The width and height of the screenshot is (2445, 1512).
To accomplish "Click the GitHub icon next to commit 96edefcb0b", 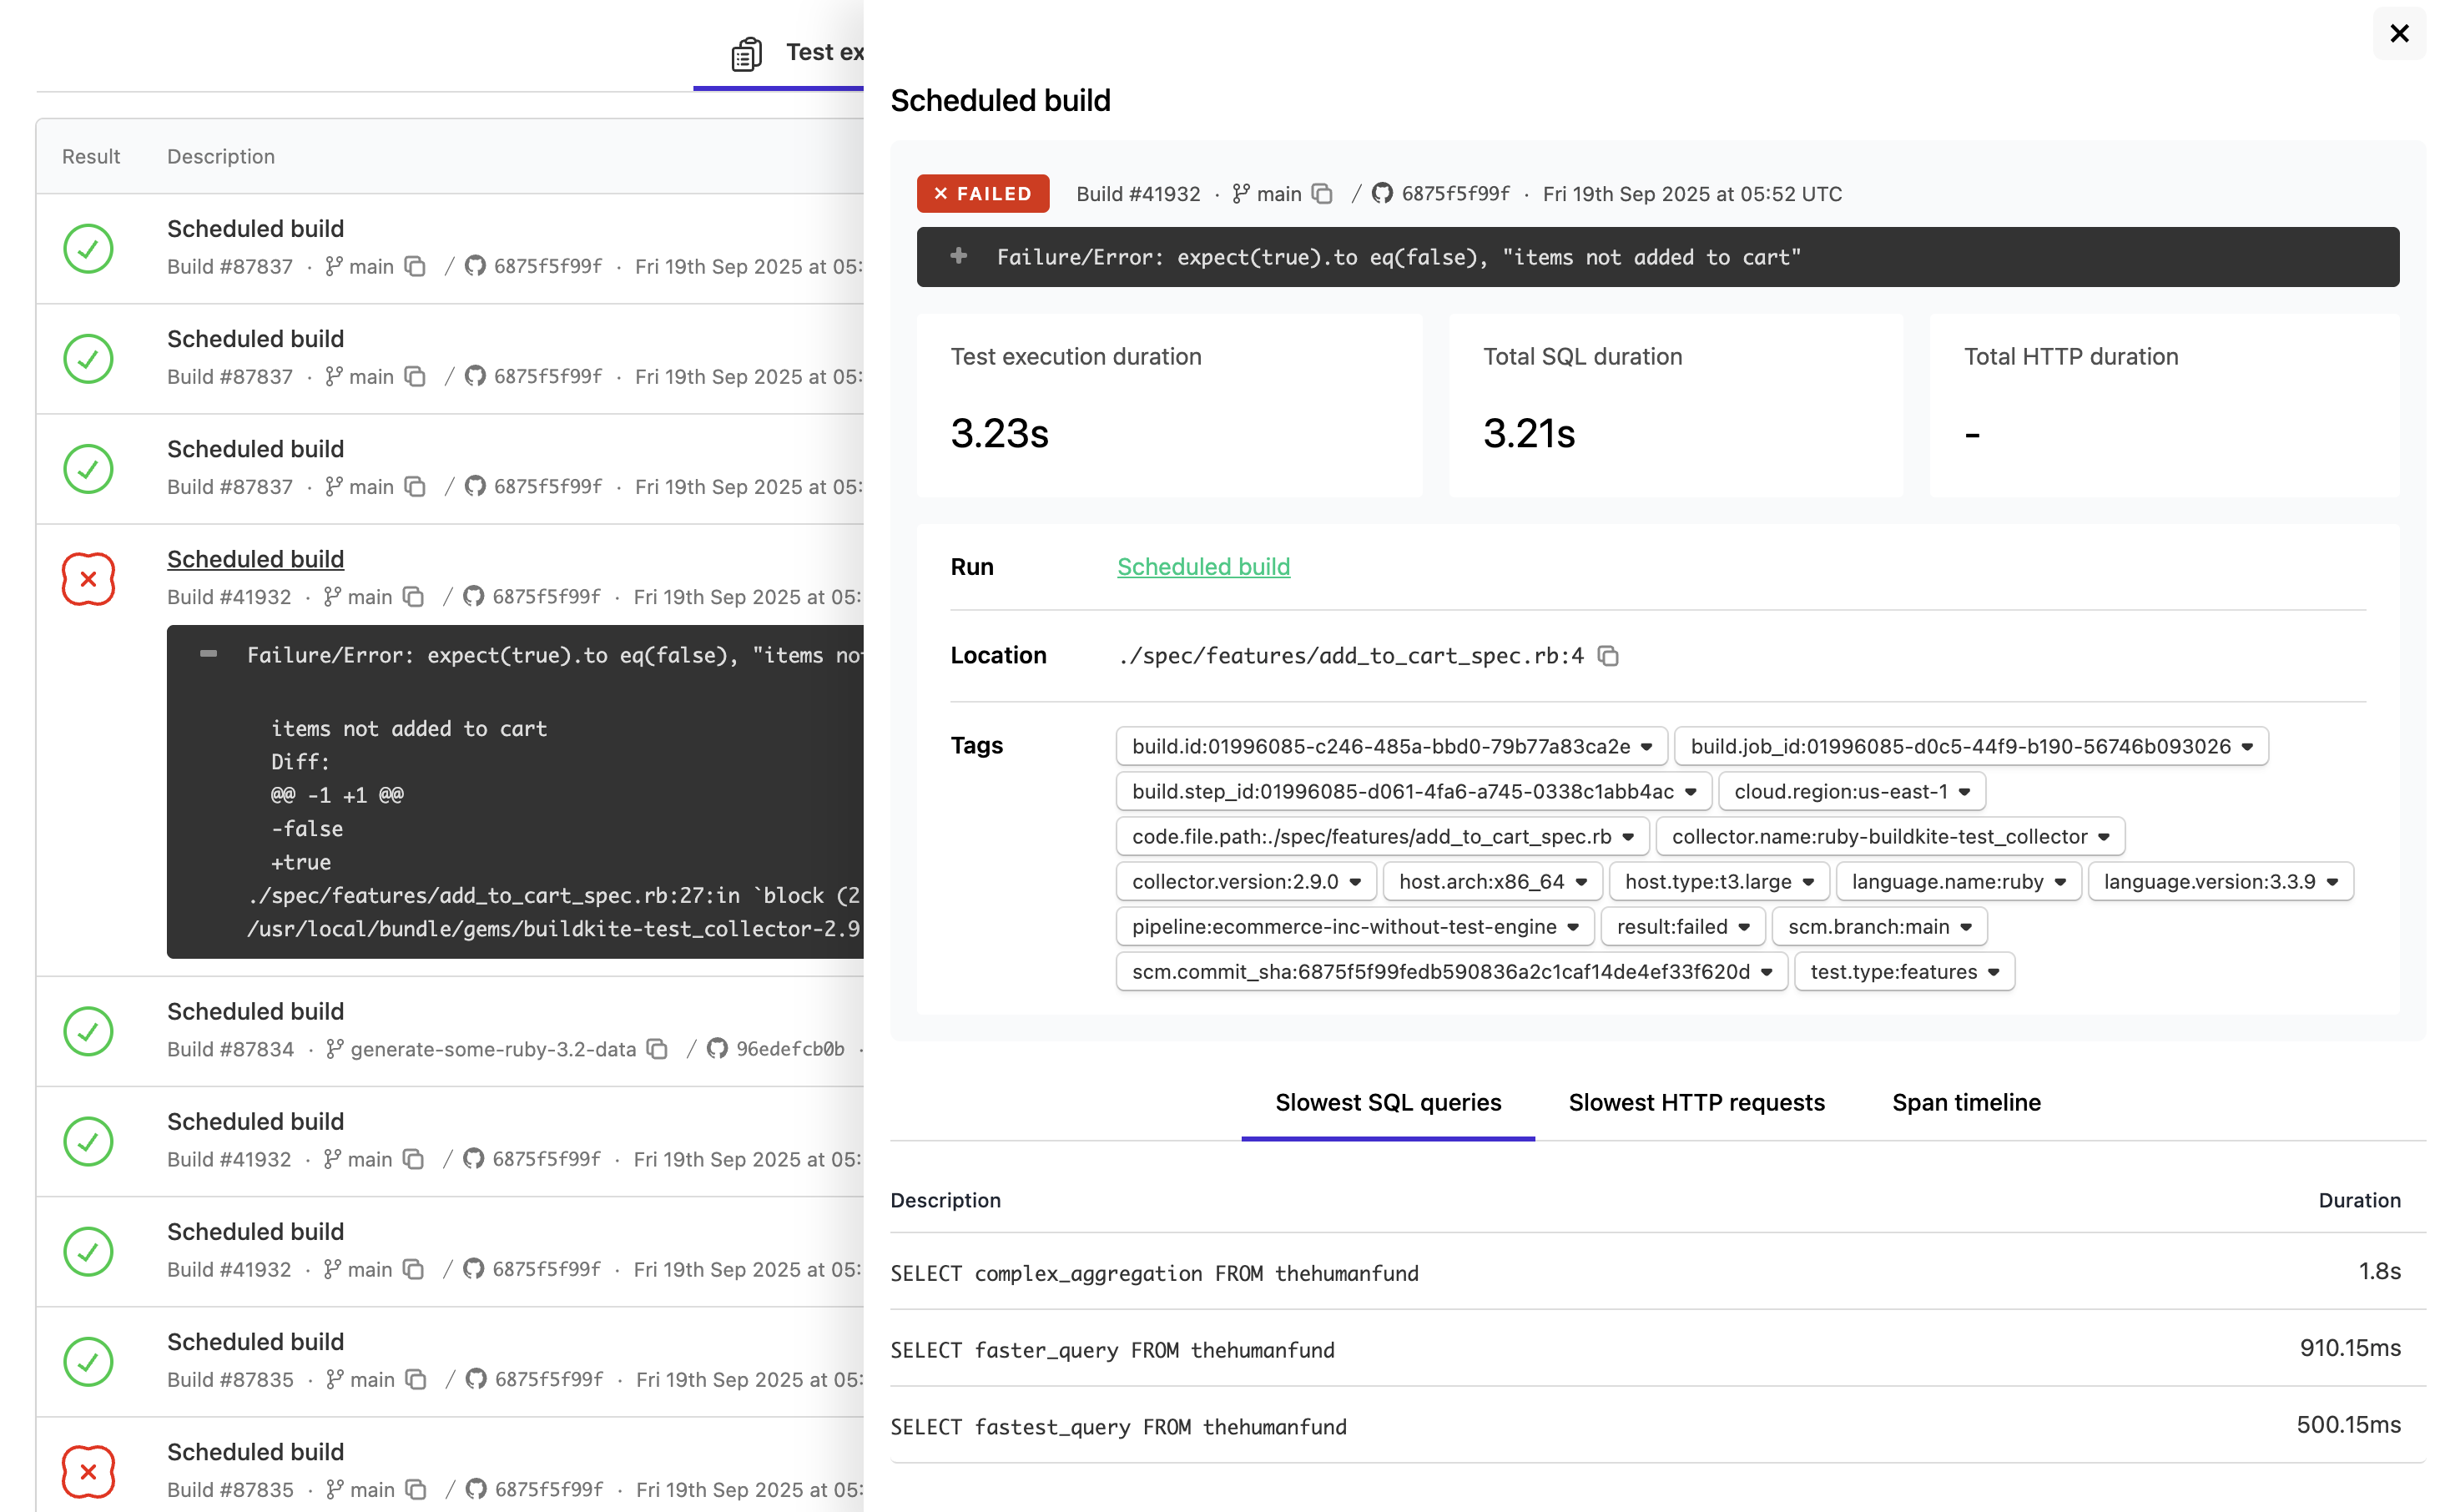I will (x=716, y=1049).
